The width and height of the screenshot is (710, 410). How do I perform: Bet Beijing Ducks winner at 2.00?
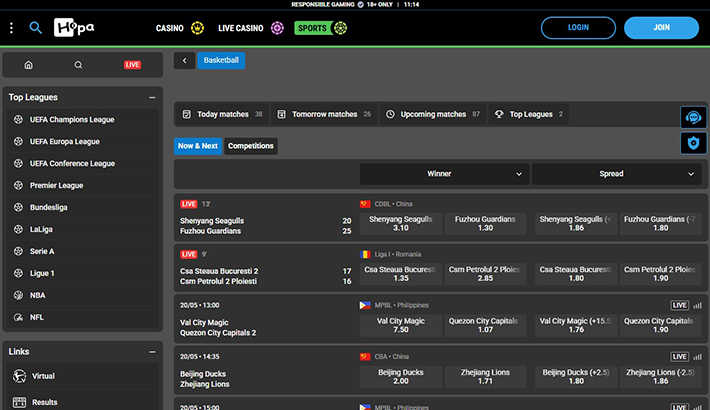401,377
